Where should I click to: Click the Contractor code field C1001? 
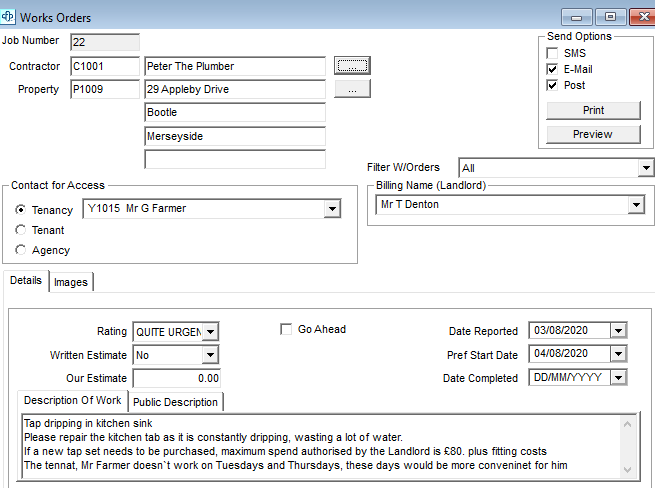105,66
